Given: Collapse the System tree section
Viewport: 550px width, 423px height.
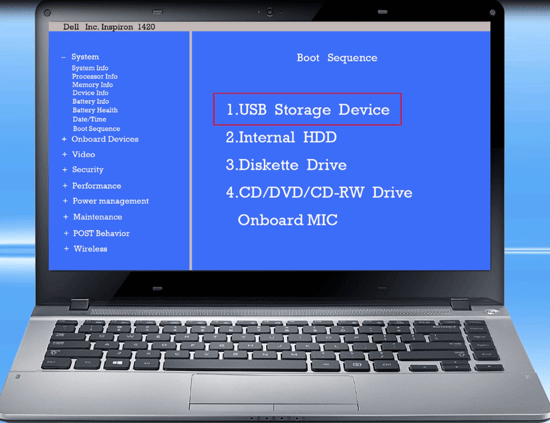Looking at the screenshot, I should (63, 57).
